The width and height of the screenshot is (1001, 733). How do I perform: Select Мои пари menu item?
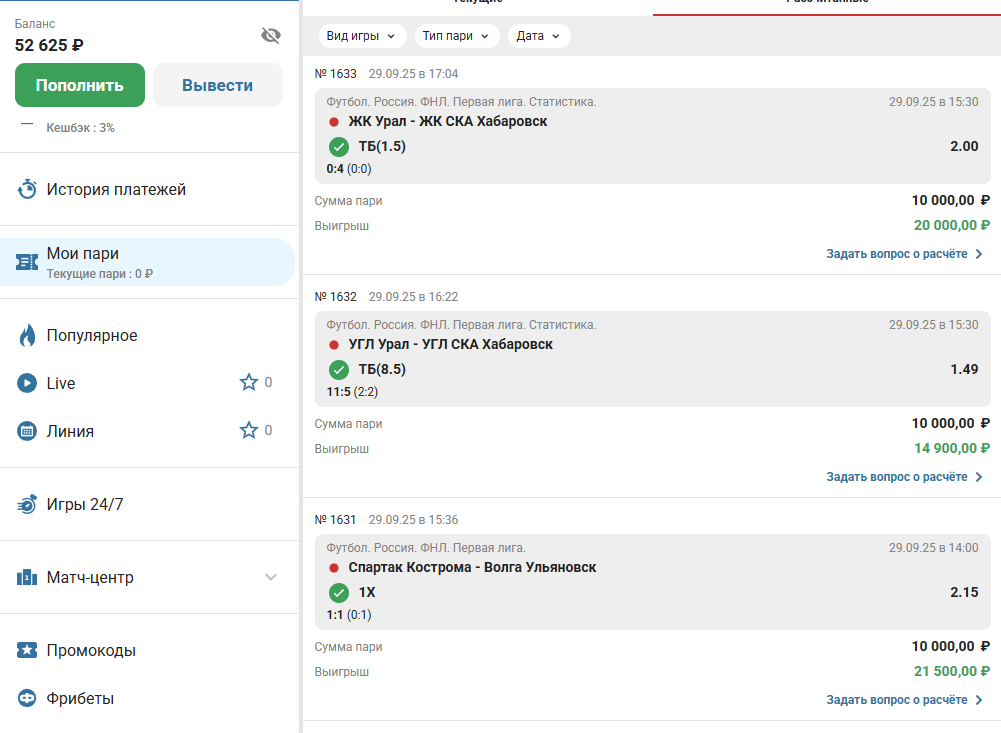point(147,262)
